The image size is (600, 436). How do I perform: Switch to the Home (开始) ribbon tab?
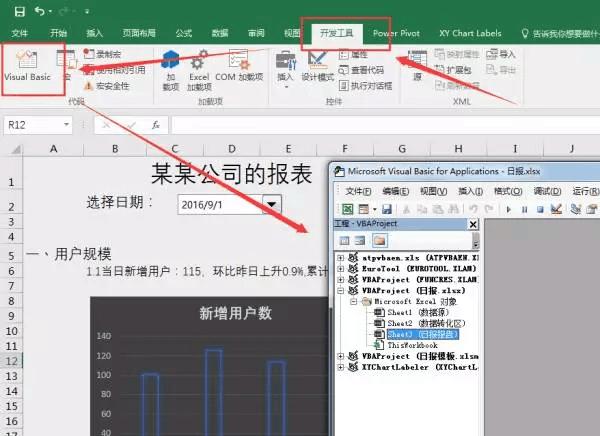tap(58, 33)
